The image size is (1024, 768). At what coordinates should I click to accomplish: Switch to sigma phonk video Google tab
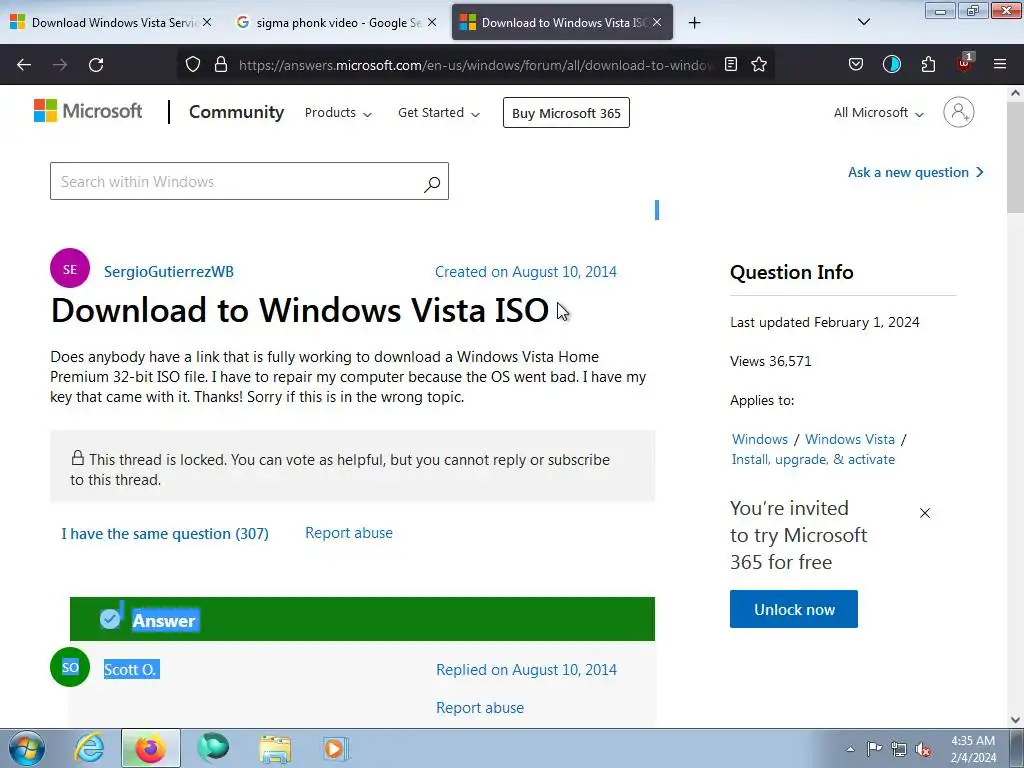pos(336,22)
